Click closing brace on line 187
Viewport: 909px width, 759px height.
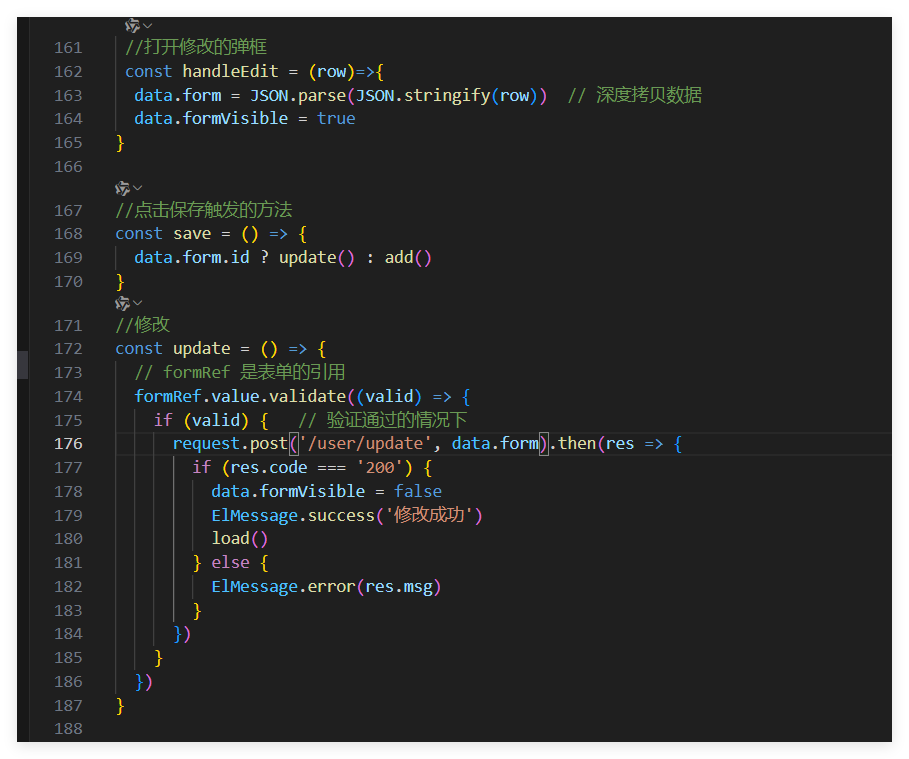pyautogui.click(x=121, y=706)
